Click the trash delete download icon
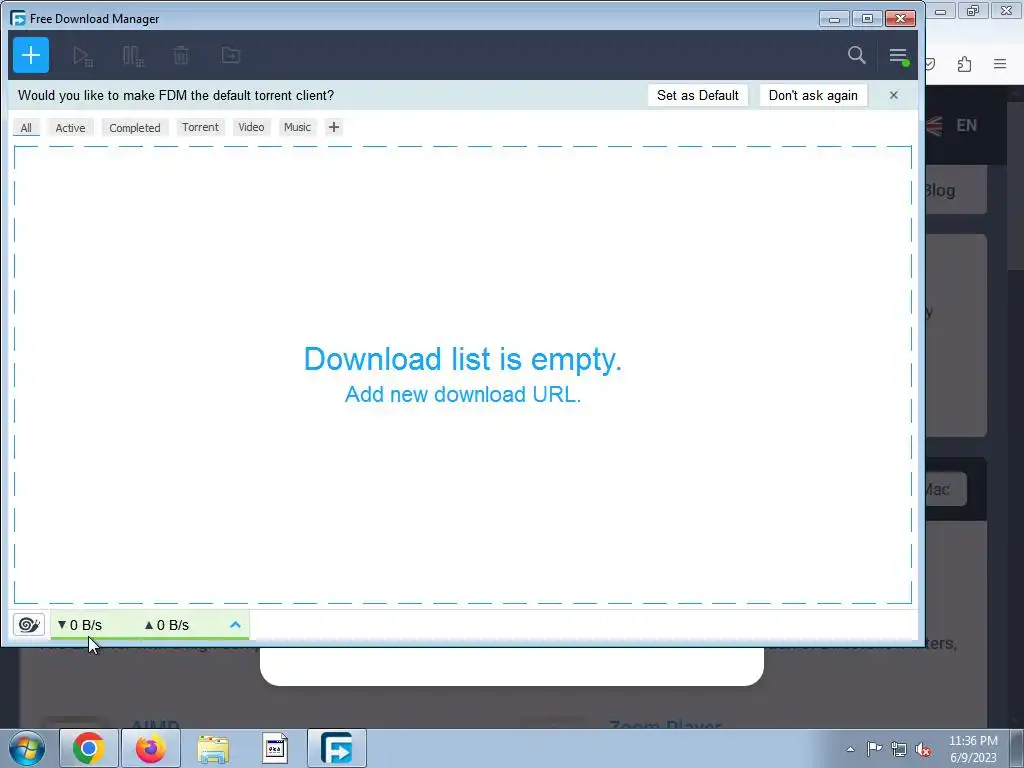Screen dimensions: 1024x768 tap(181, 56)
